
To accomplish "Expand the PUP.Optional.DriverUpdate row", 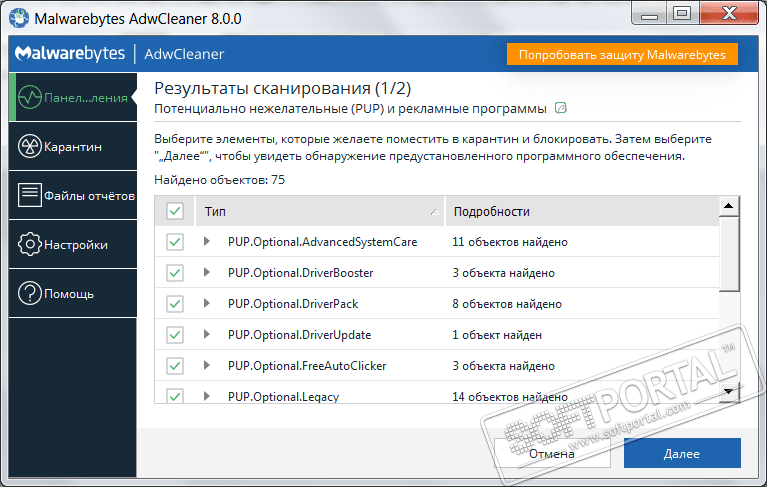I will pyautogui.click(x=207, y=334).
